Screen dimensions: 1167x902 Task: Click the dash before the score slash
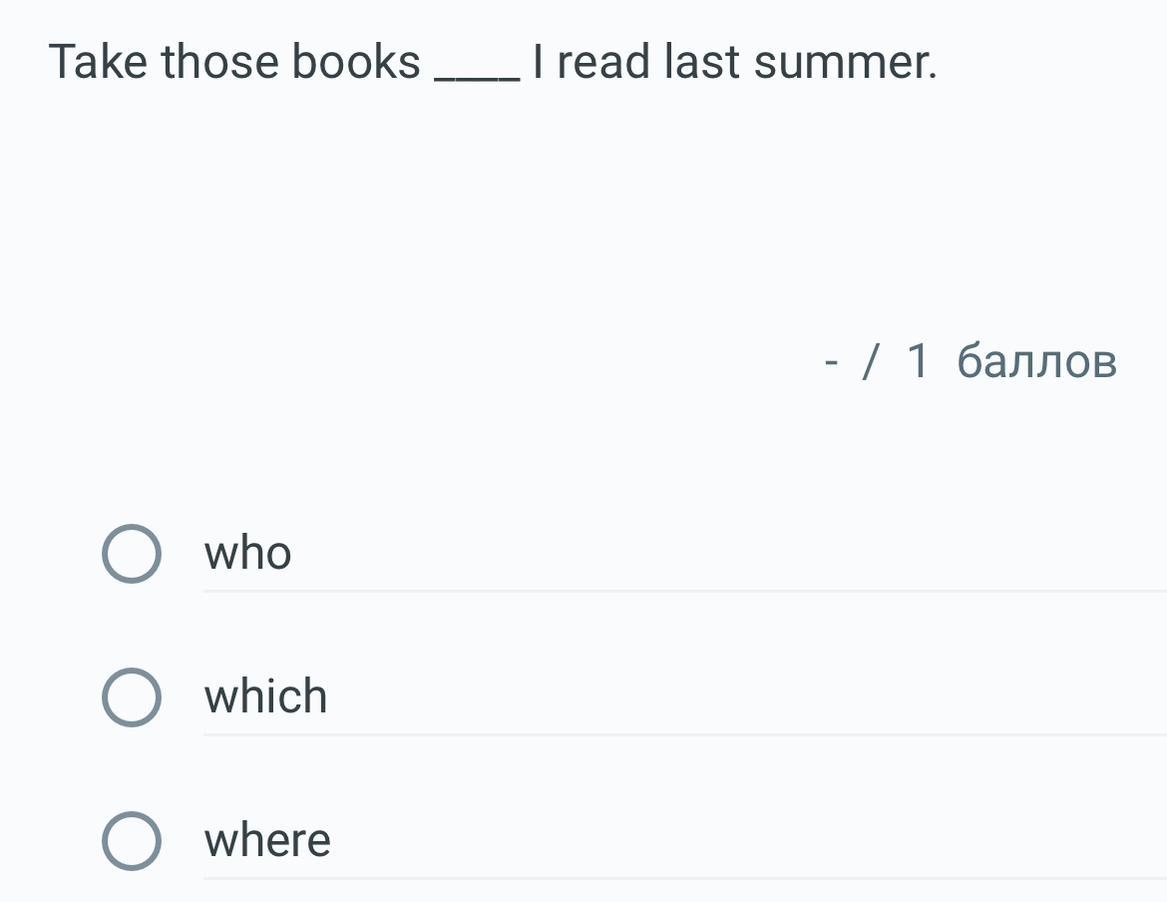tap(830, 362)
